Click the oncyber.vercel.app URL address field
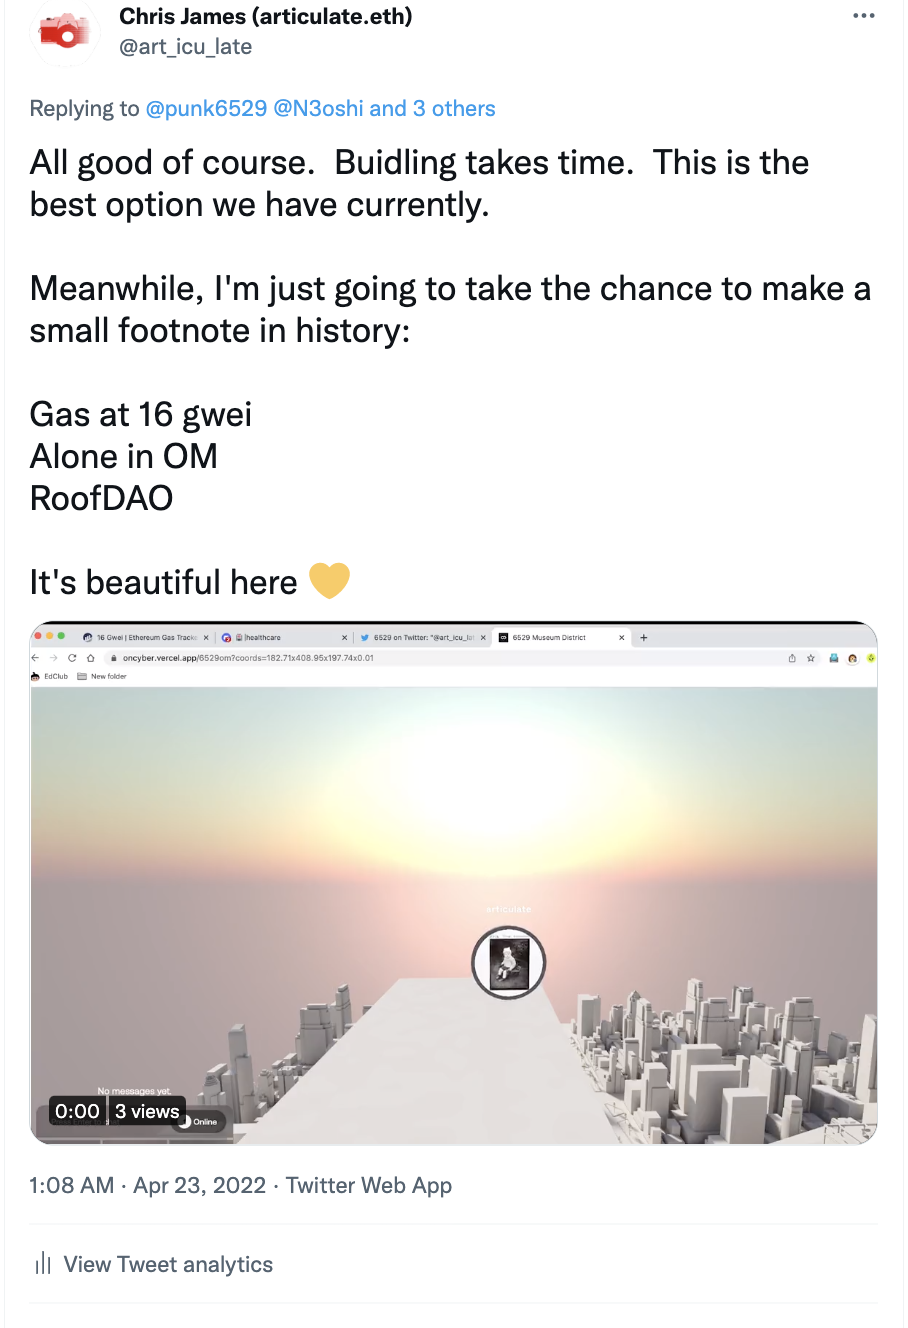Screen dimensions: 908x1328 [248, 658]
